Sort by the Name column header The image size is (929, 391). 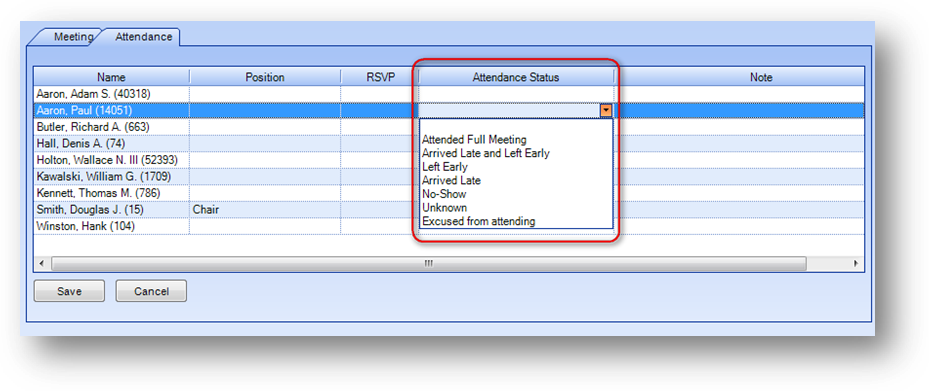(111, 77)
